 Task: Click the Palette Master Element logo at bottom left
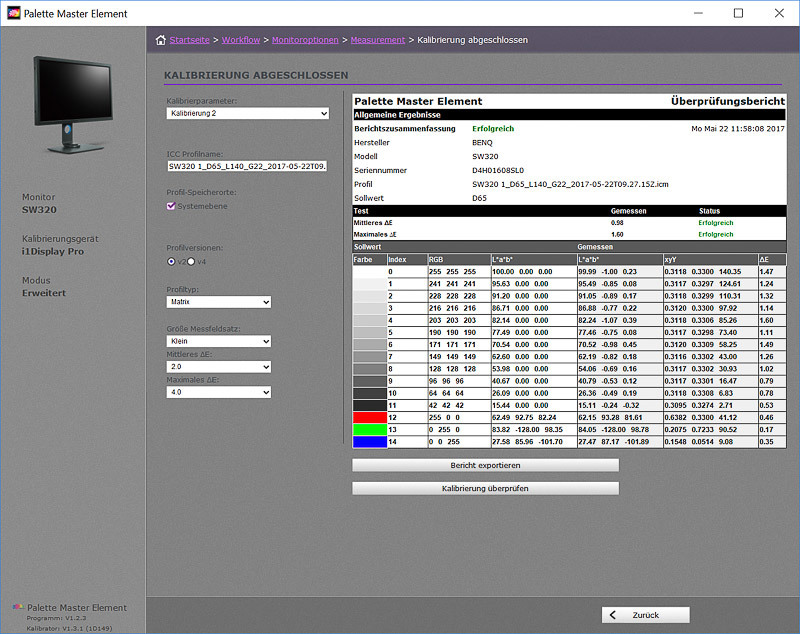[x=18, y=607]
